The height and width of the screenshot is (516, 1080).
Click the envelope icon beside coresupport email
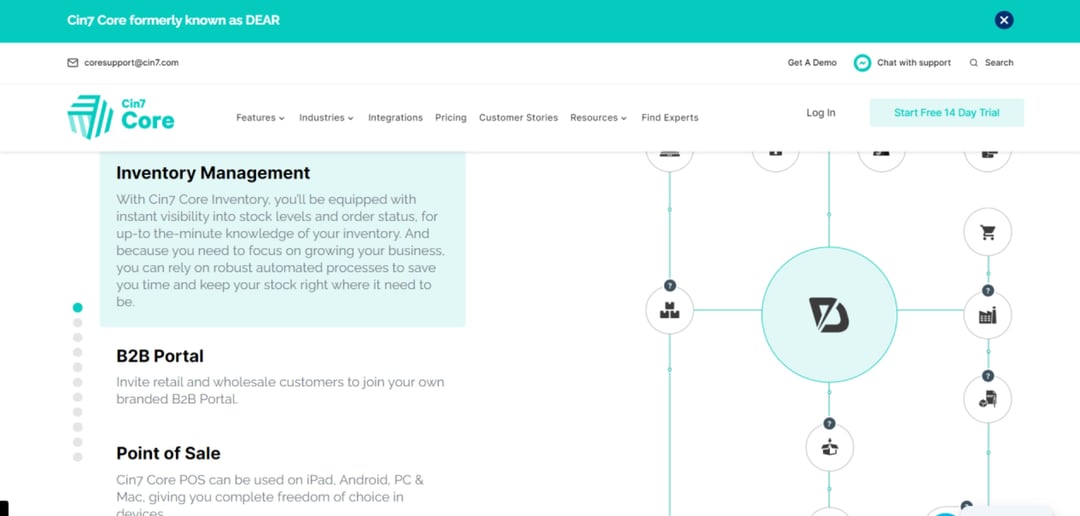click(x=72, y=63)
